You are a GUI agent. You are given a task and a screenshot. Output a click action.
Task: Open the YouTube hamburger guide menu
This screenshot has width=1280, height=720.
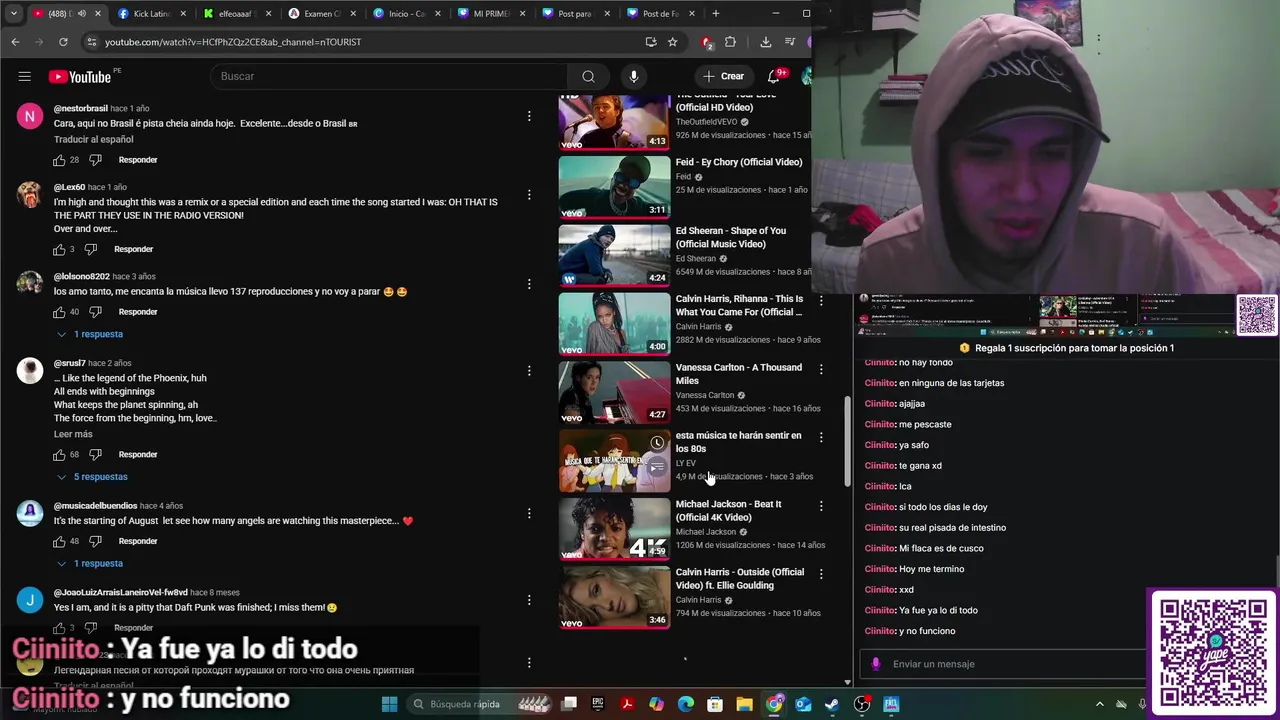point(25,76)
